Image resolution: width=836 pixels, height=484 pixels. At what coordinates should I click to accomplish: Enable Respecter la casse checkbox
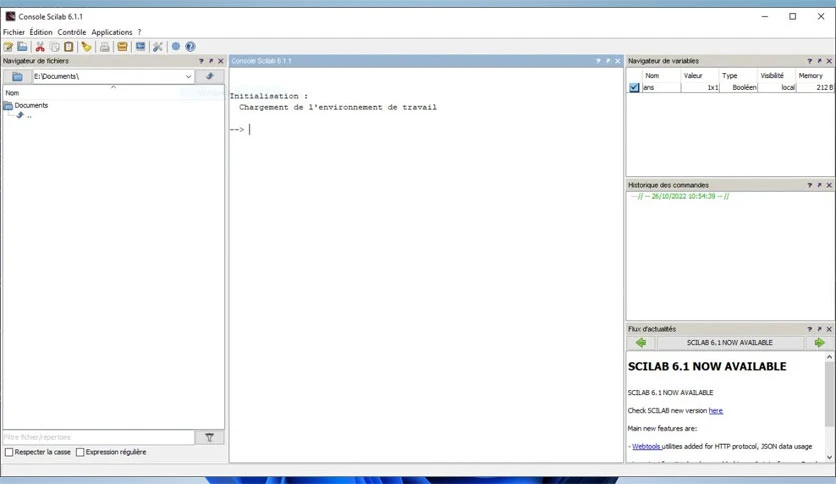(9, 453)
